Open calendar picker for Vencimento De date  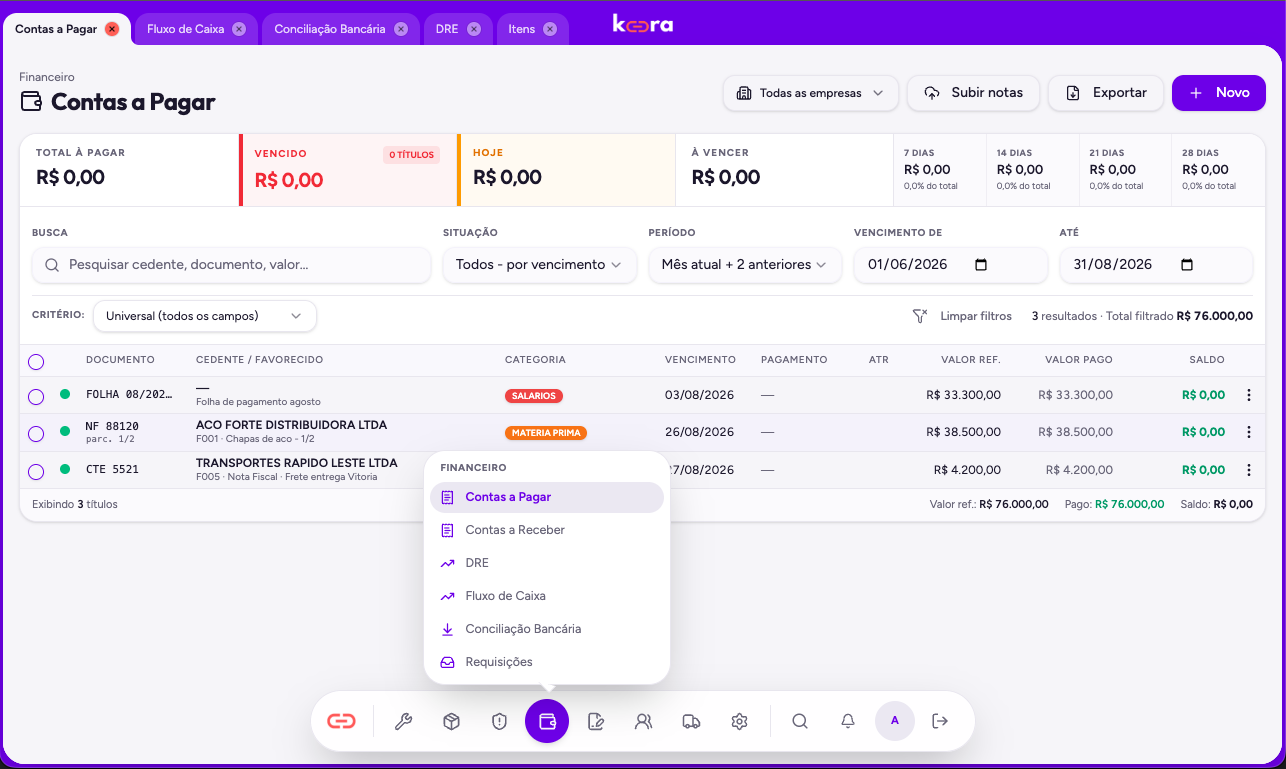pyautogui.click(x=981, y=265)
